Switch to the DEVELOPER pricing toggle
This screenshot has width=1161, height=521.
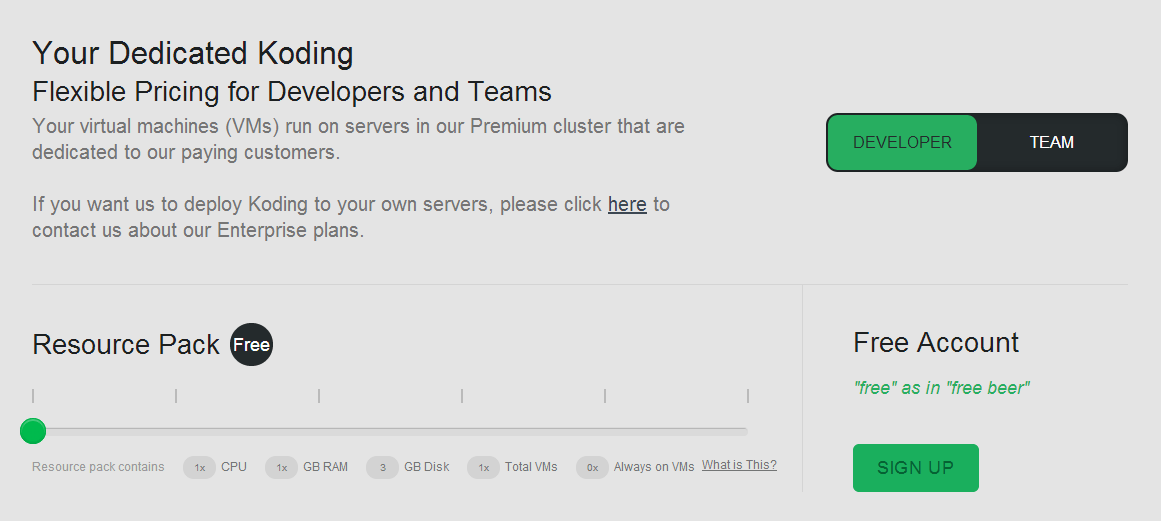click(x=902, y=142)
